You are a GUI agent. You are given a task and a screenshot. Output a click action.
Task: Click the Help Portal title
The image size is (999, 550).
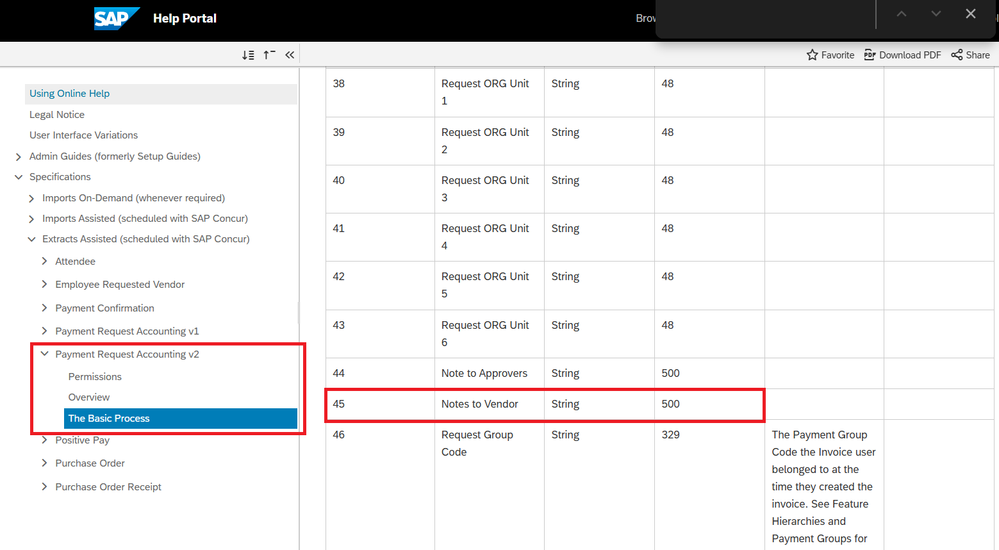(x=185, y=18)
